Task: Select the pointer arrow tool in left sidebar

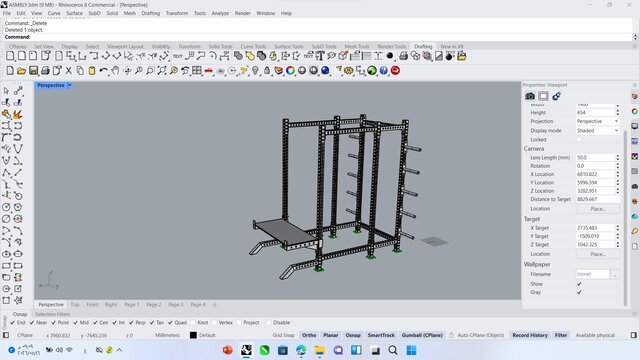Action: tap(6, 91)
